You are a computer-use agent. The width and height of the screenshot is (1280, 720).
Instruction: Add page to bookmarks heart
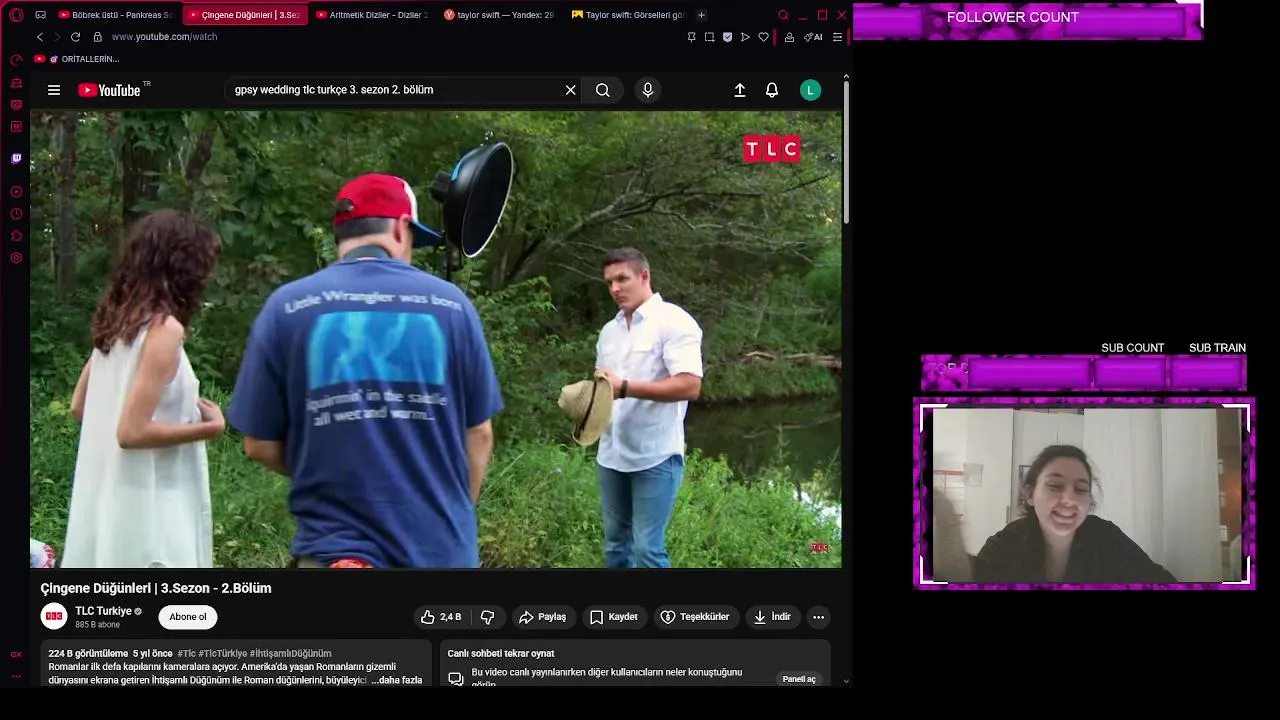tap(763, 37)
